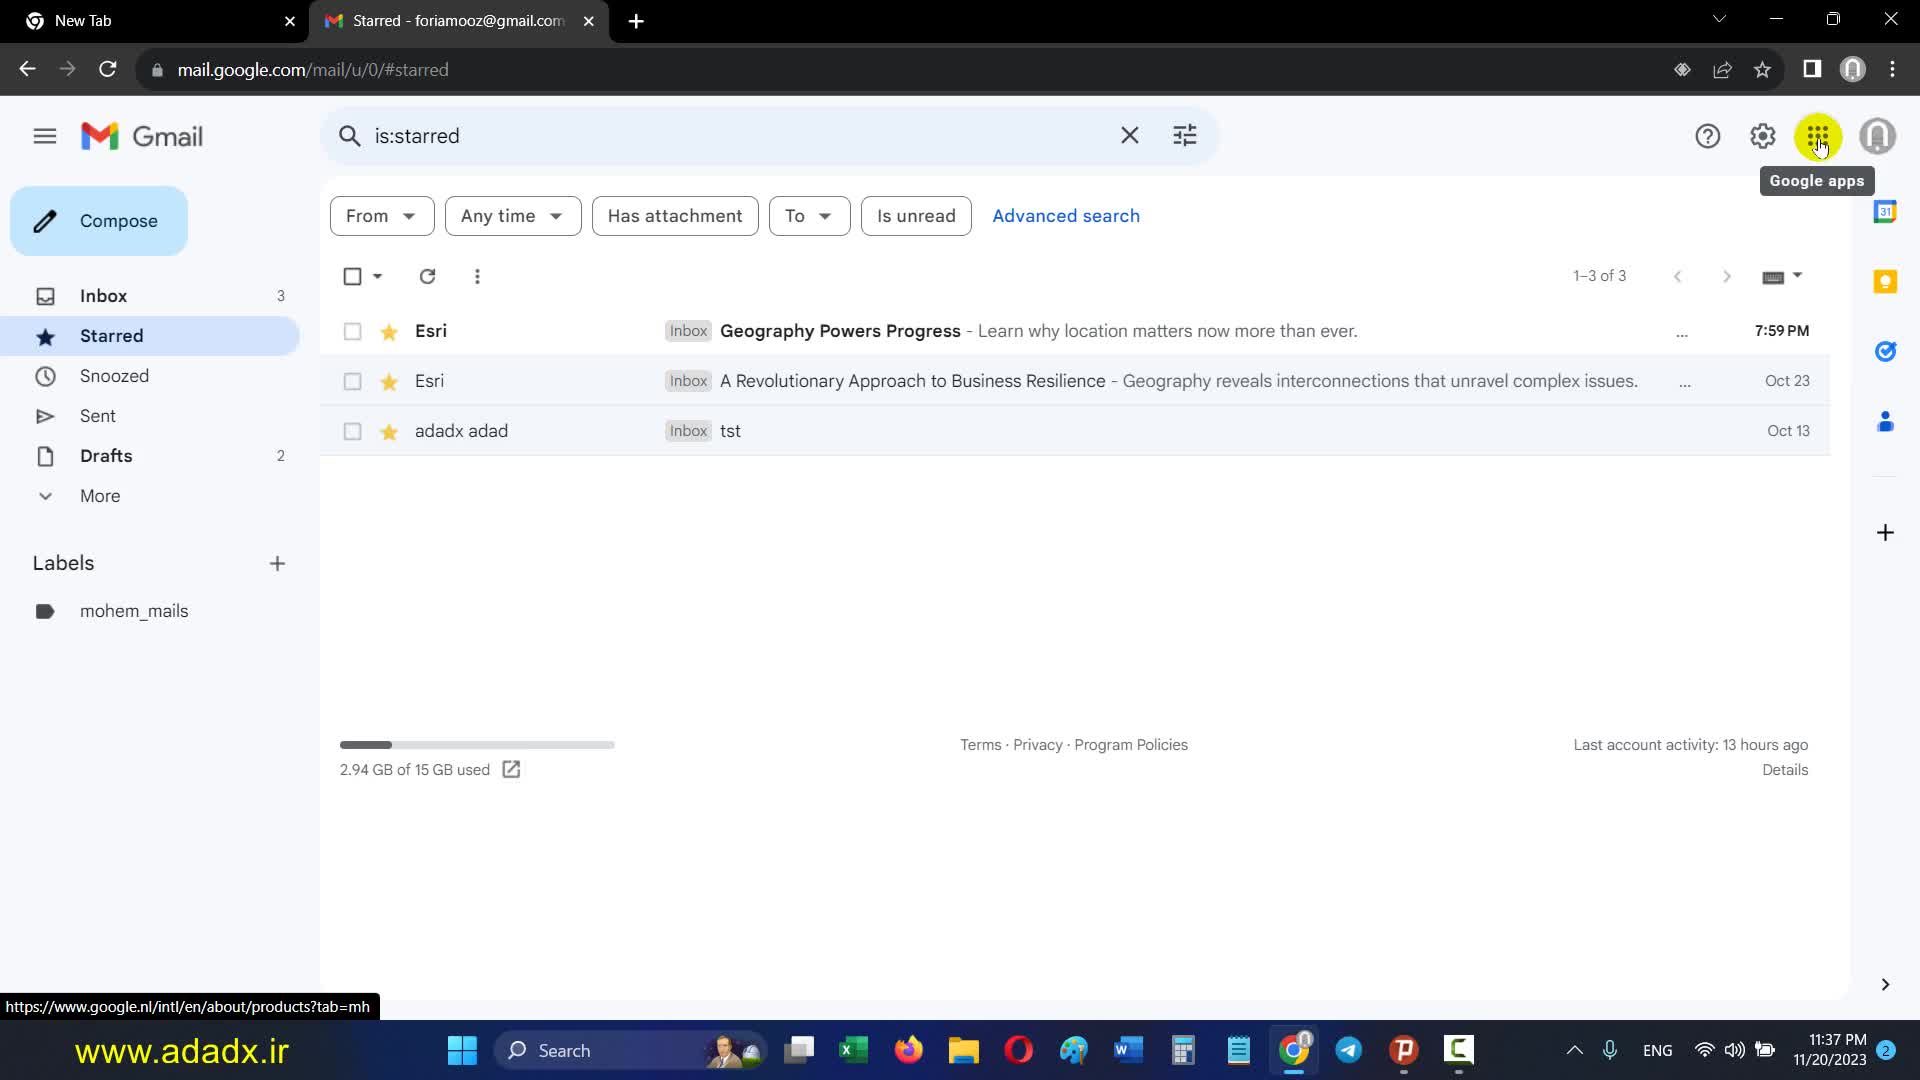Open Google Keep side panel icon
The height and width of the screenshot is (1080, 1920).
click(x=1885, y=282)
